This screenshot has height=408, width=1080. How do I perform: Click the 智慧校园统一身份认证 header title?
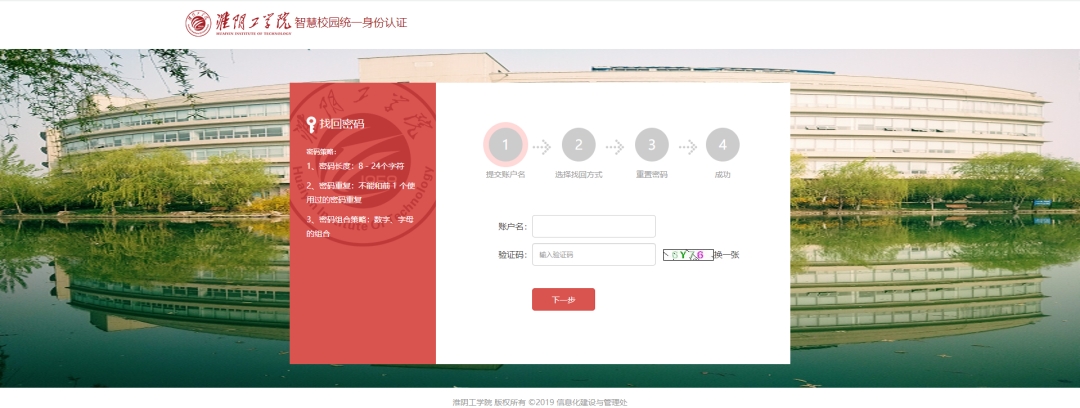[x=351, y=22]
